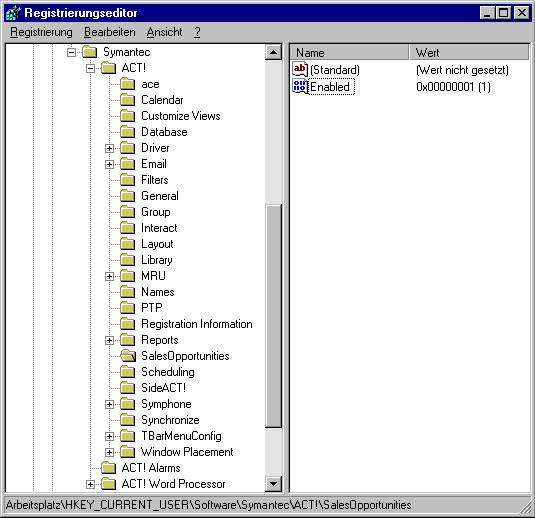Image resolution: width=535 pixels, height=518 pixels.
Task: Select the Enabled value entry
Action: point(331,87)
